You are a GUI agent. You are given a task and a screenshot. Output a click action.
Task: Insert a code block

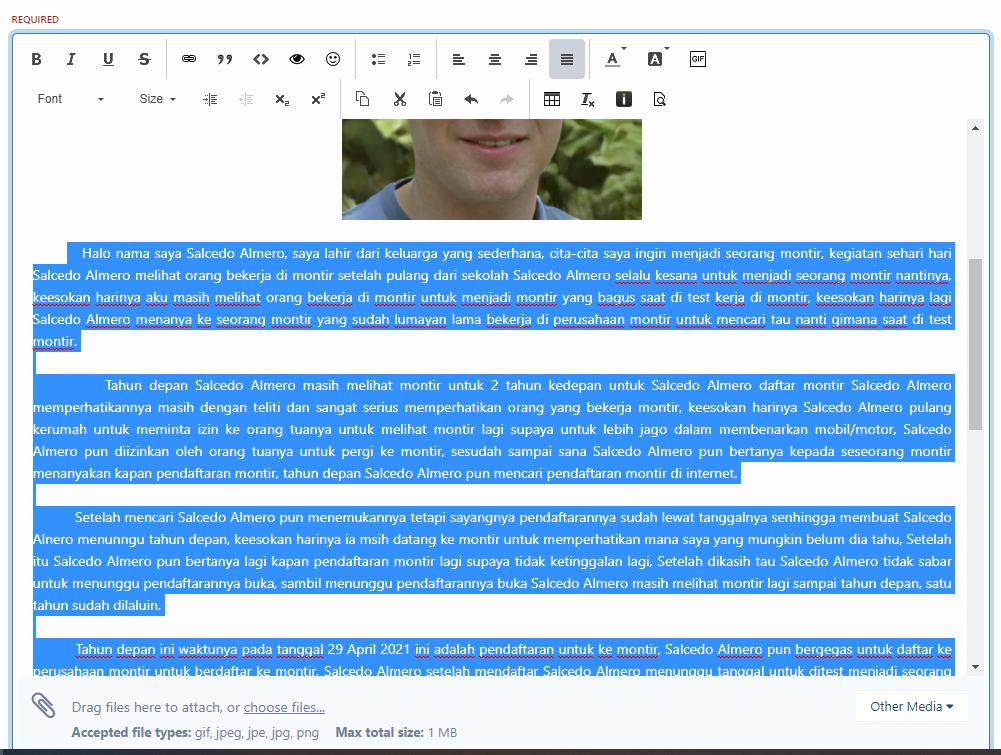point(260,59)
